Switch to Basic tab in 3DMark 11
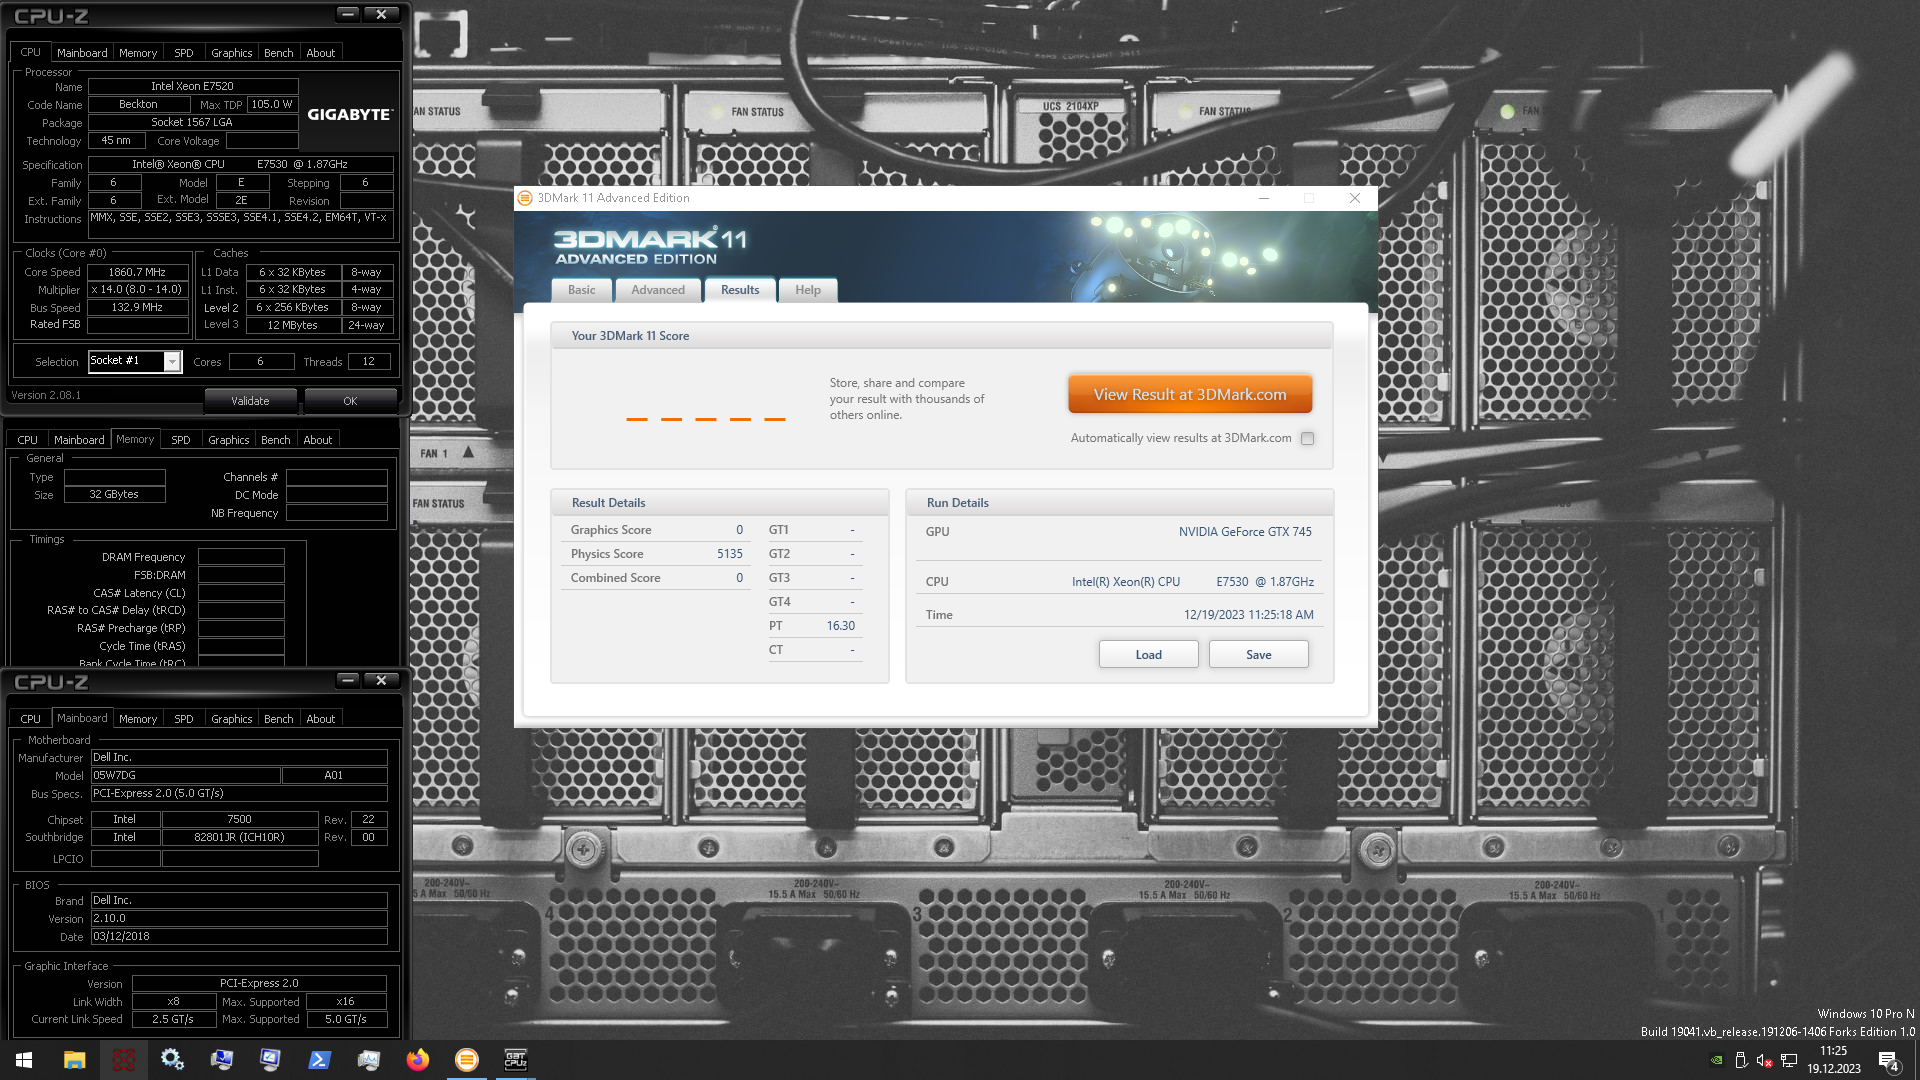 581,290
